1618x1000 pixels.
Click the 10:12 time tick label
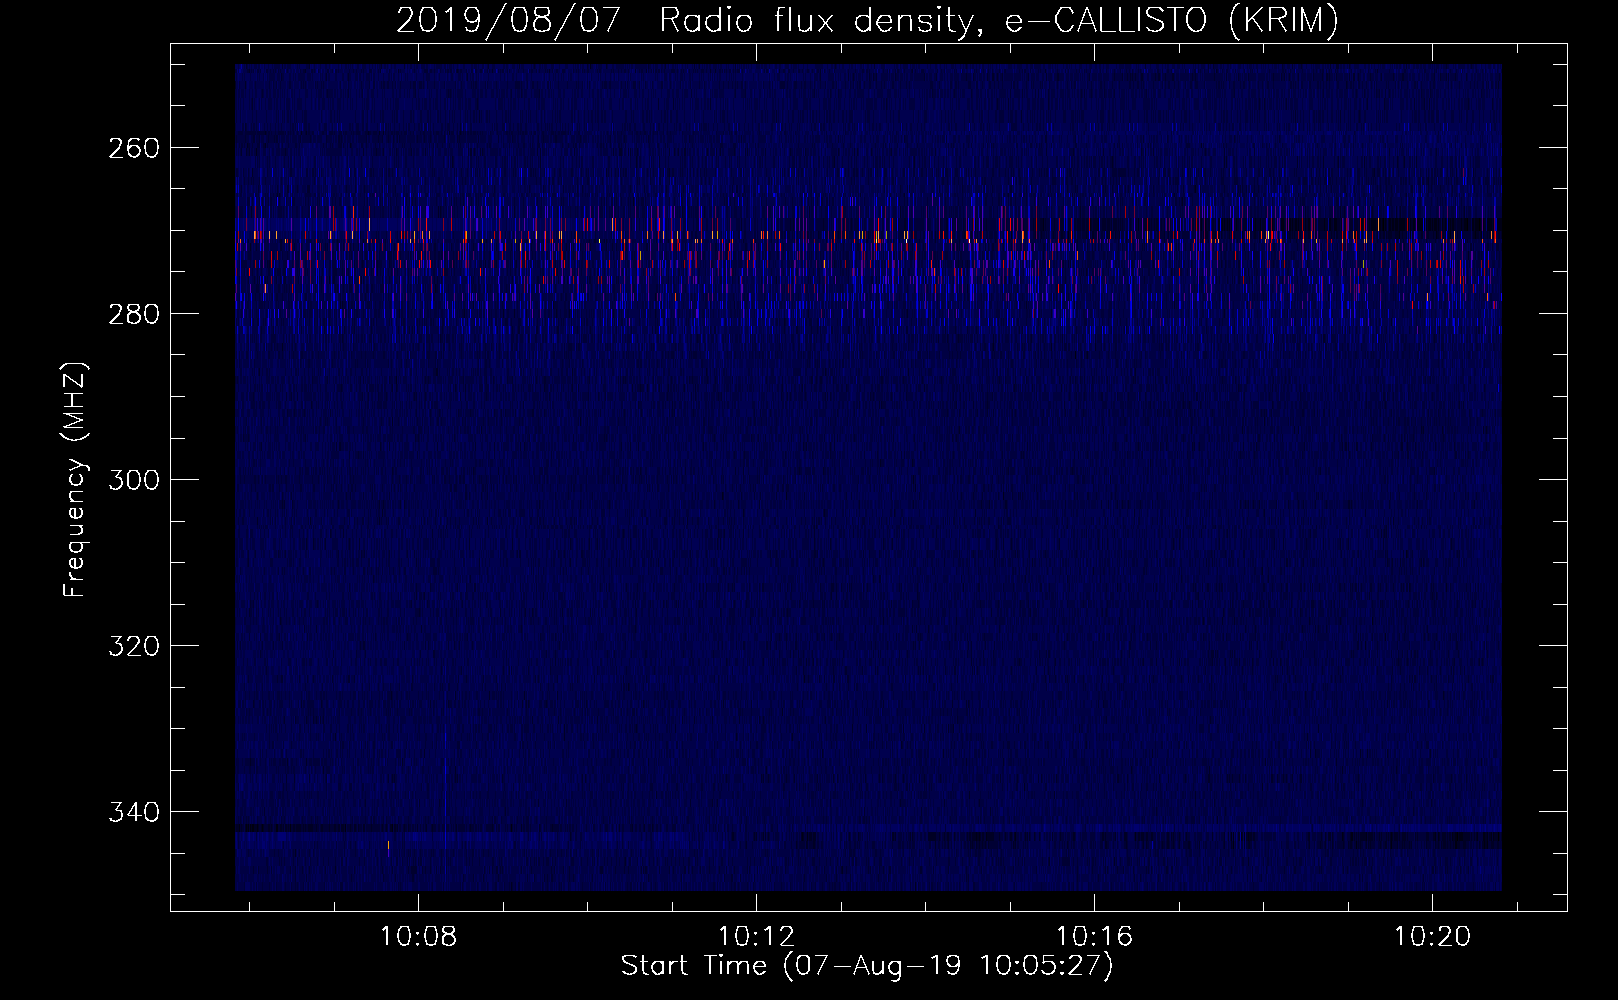tap(757, 936)
